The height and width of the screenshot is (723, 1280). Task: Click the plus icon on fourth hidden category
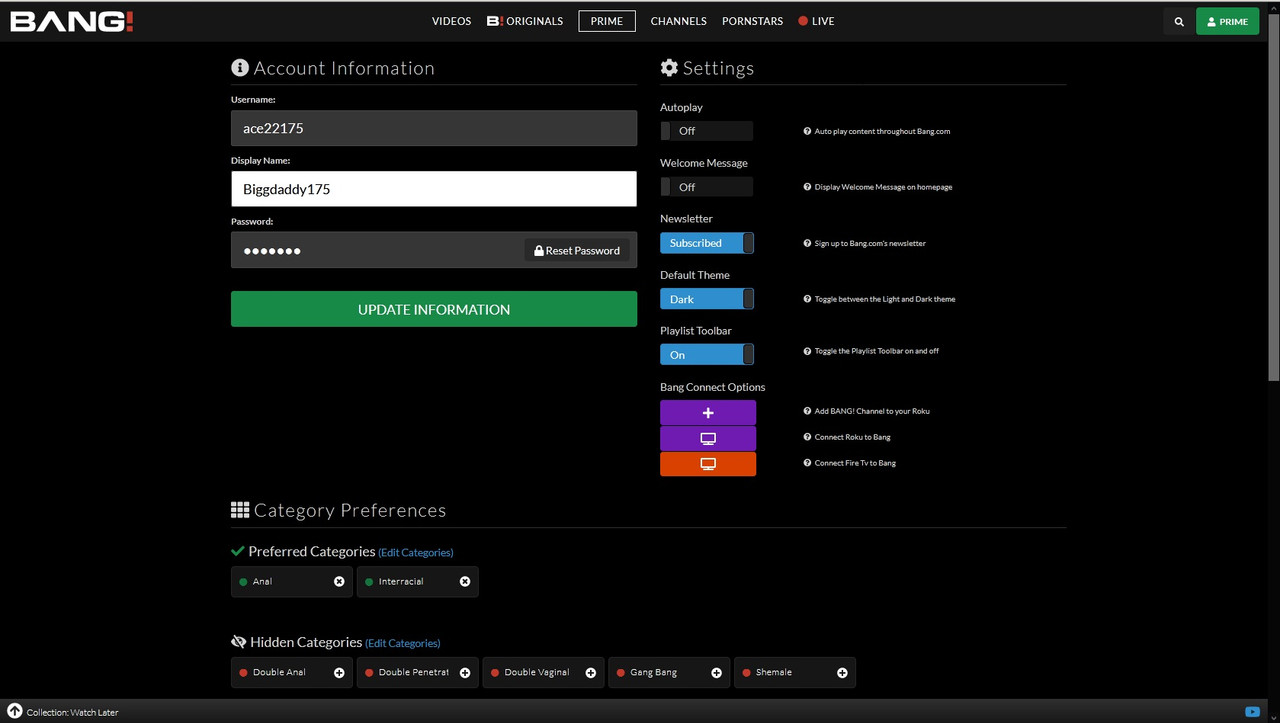[x=716, y=673]
